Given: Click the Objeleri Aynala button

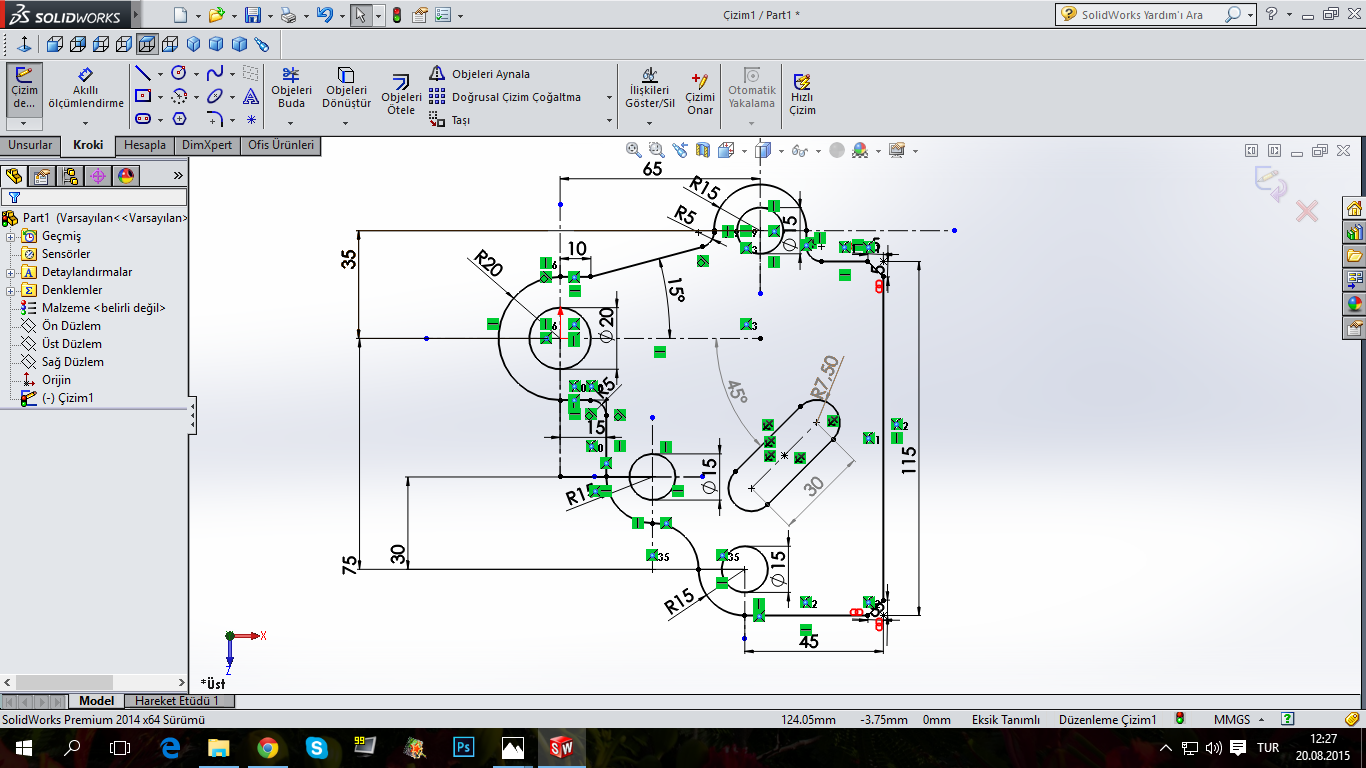Looking at the screenshot, I should 479,74.
